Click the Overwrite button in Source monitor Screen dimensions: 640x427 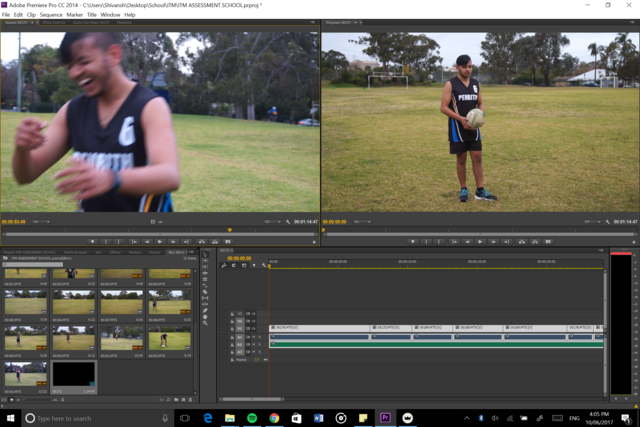click(x=215, y=242)
